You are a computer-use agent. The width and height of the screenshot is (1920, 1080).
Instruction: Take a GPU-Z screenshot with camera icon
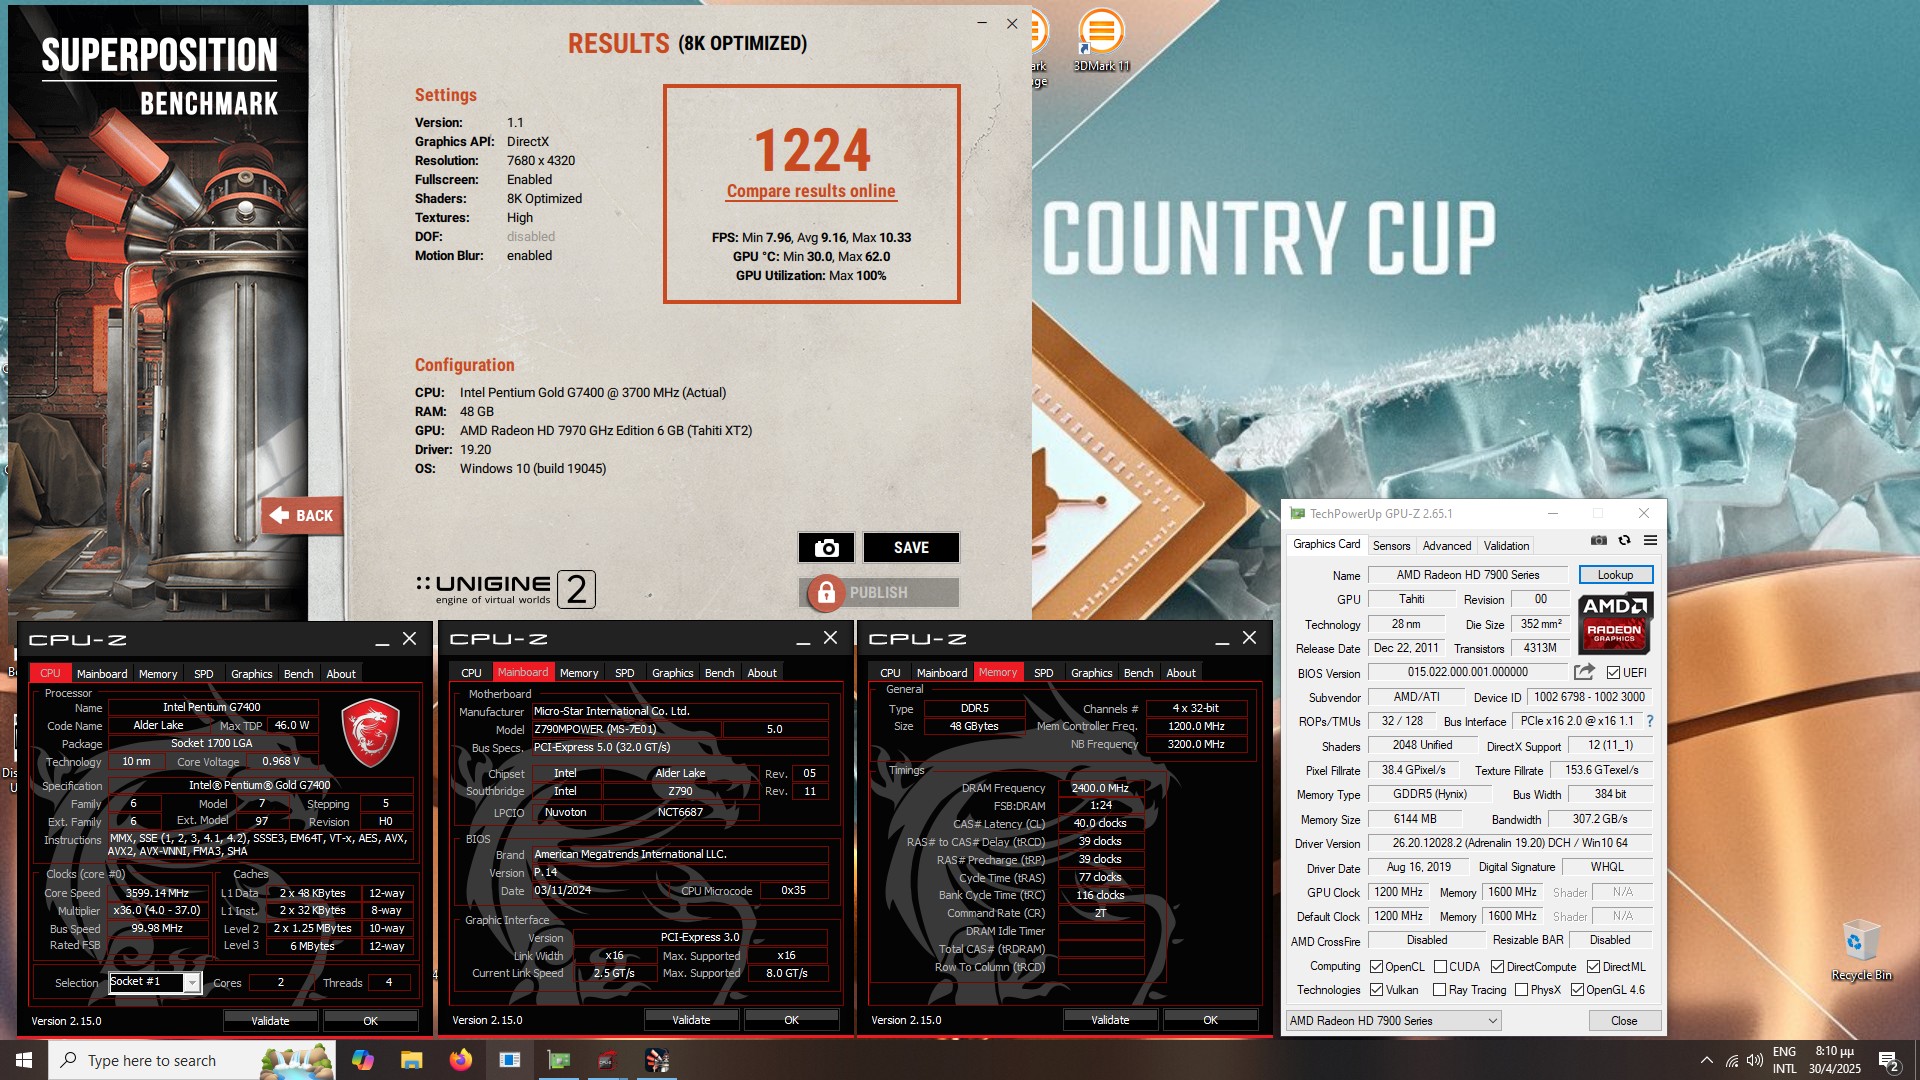click(x=1599, y=540)
